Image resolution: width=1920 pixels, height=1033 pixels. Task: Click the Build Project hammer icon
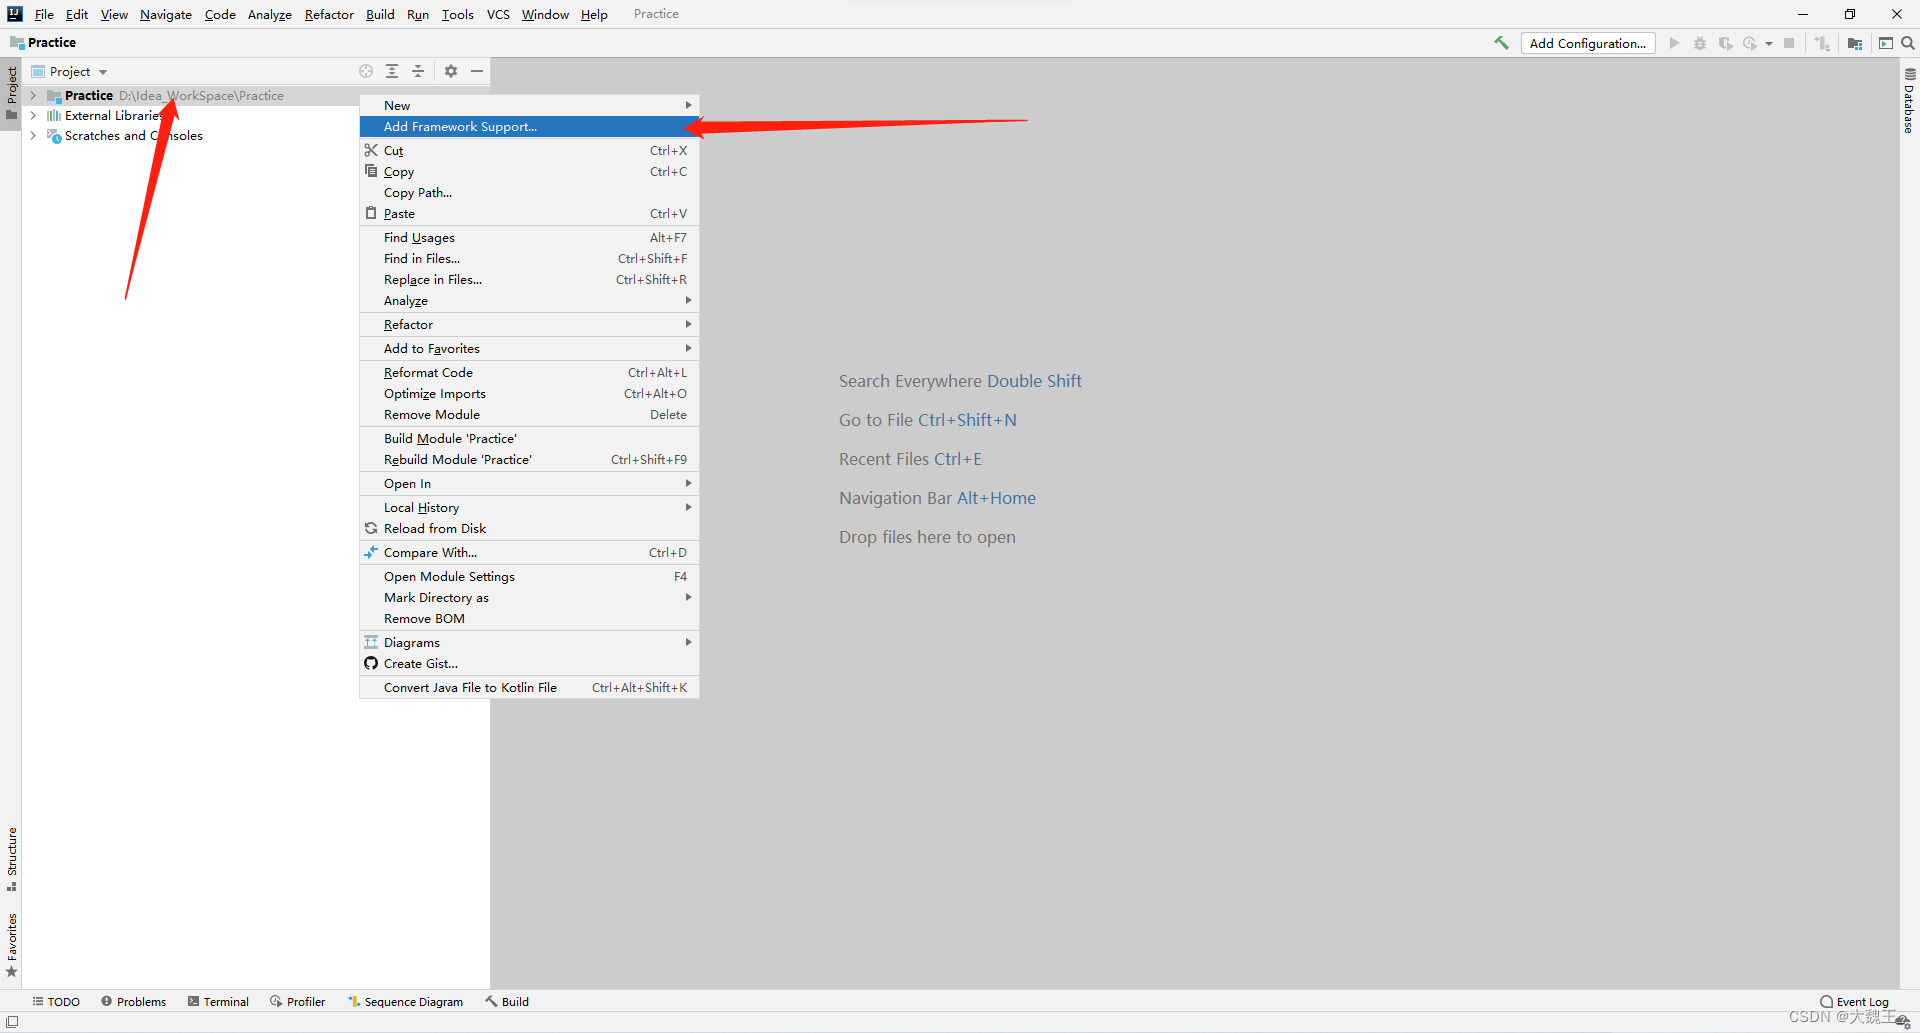[1501, 43]
